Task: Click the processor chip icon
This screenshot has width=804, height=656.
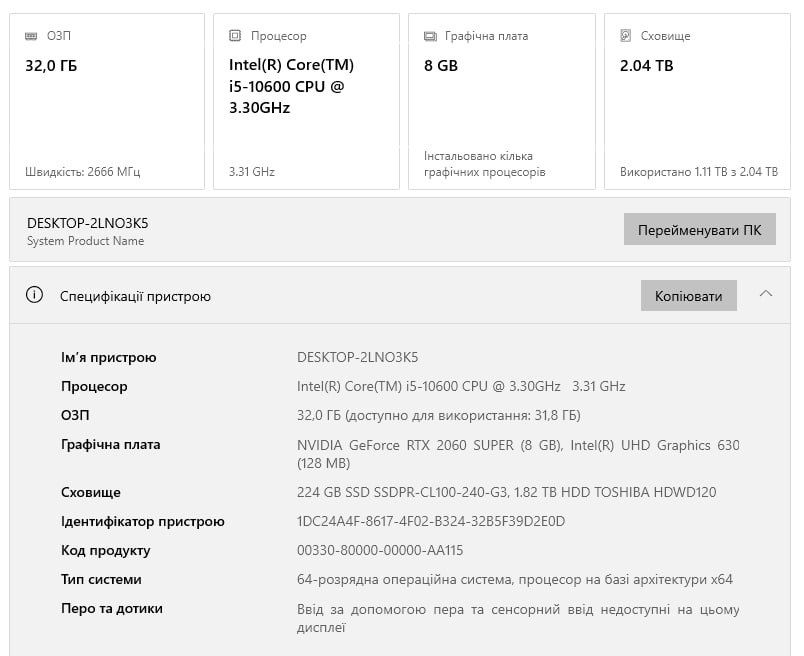Action: [235, 36]
